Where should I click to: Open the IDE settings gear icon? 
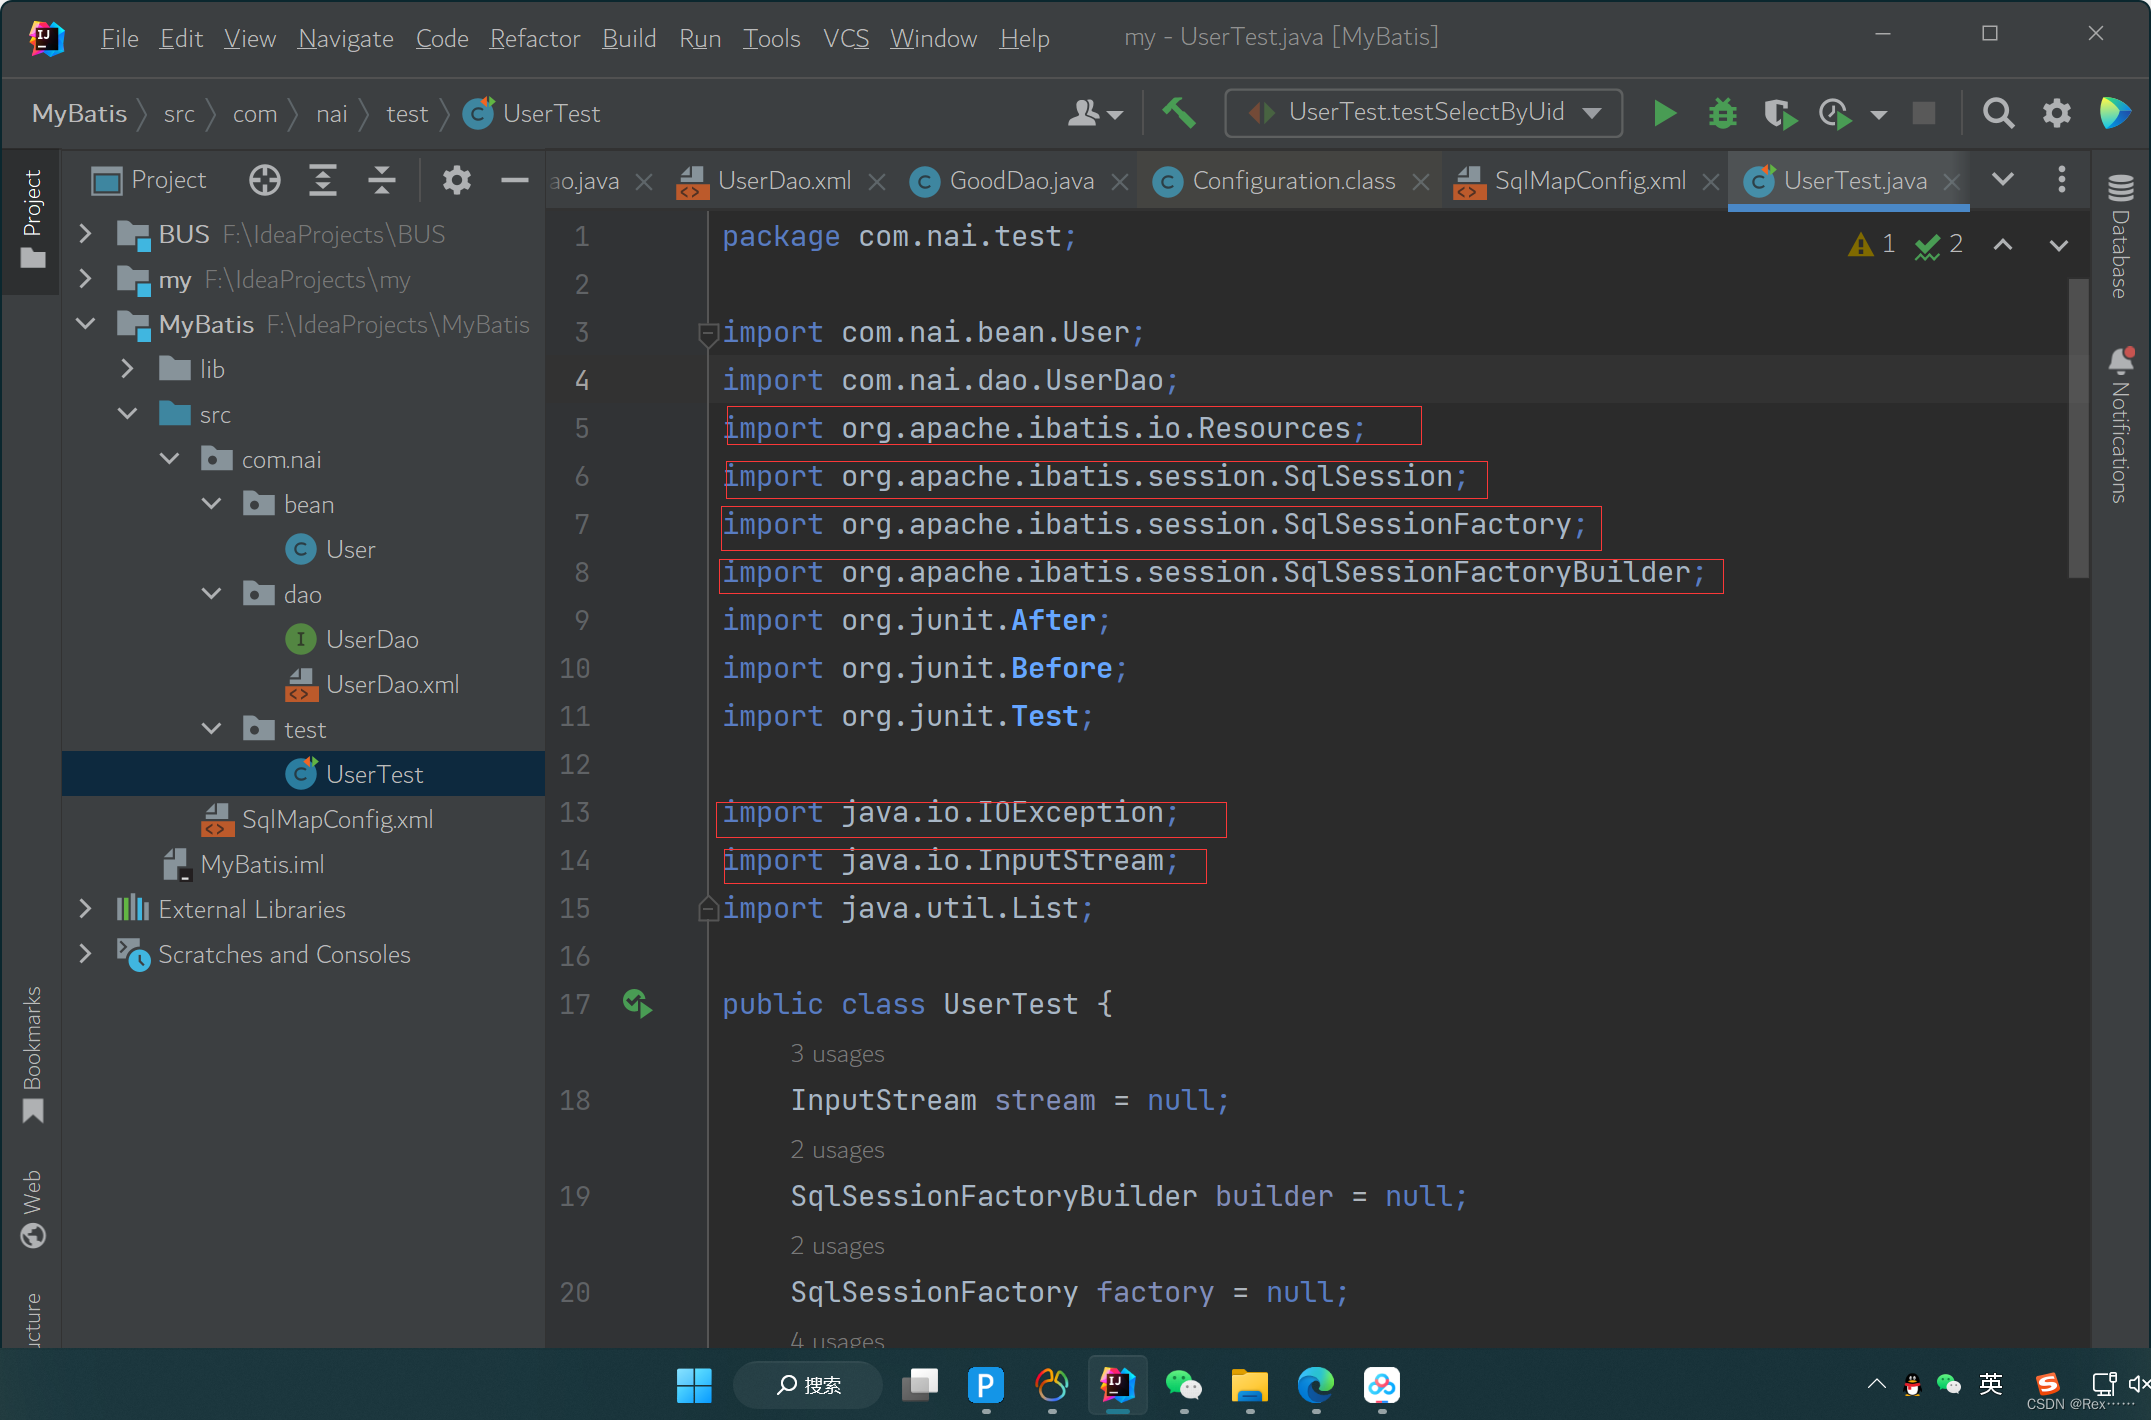2056,113
